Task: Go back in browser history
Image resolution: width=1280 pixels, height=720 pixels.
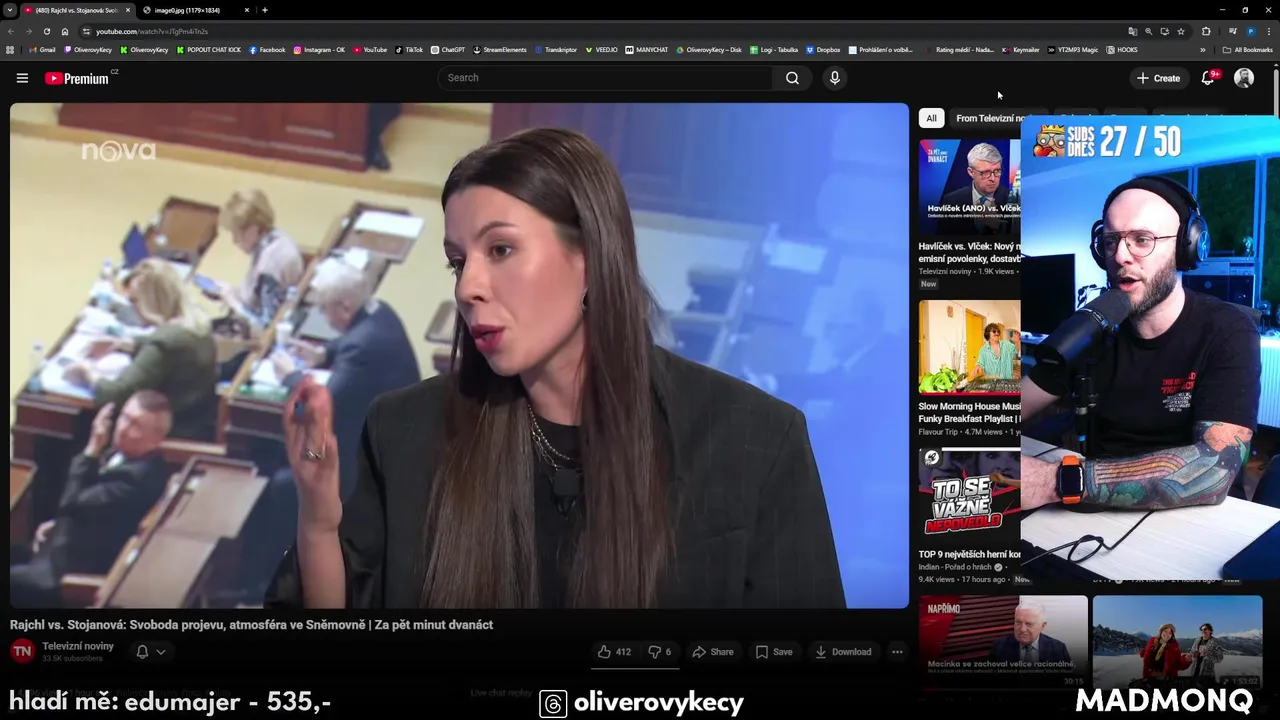Action: pyautogui.click(x=11, y=31)
